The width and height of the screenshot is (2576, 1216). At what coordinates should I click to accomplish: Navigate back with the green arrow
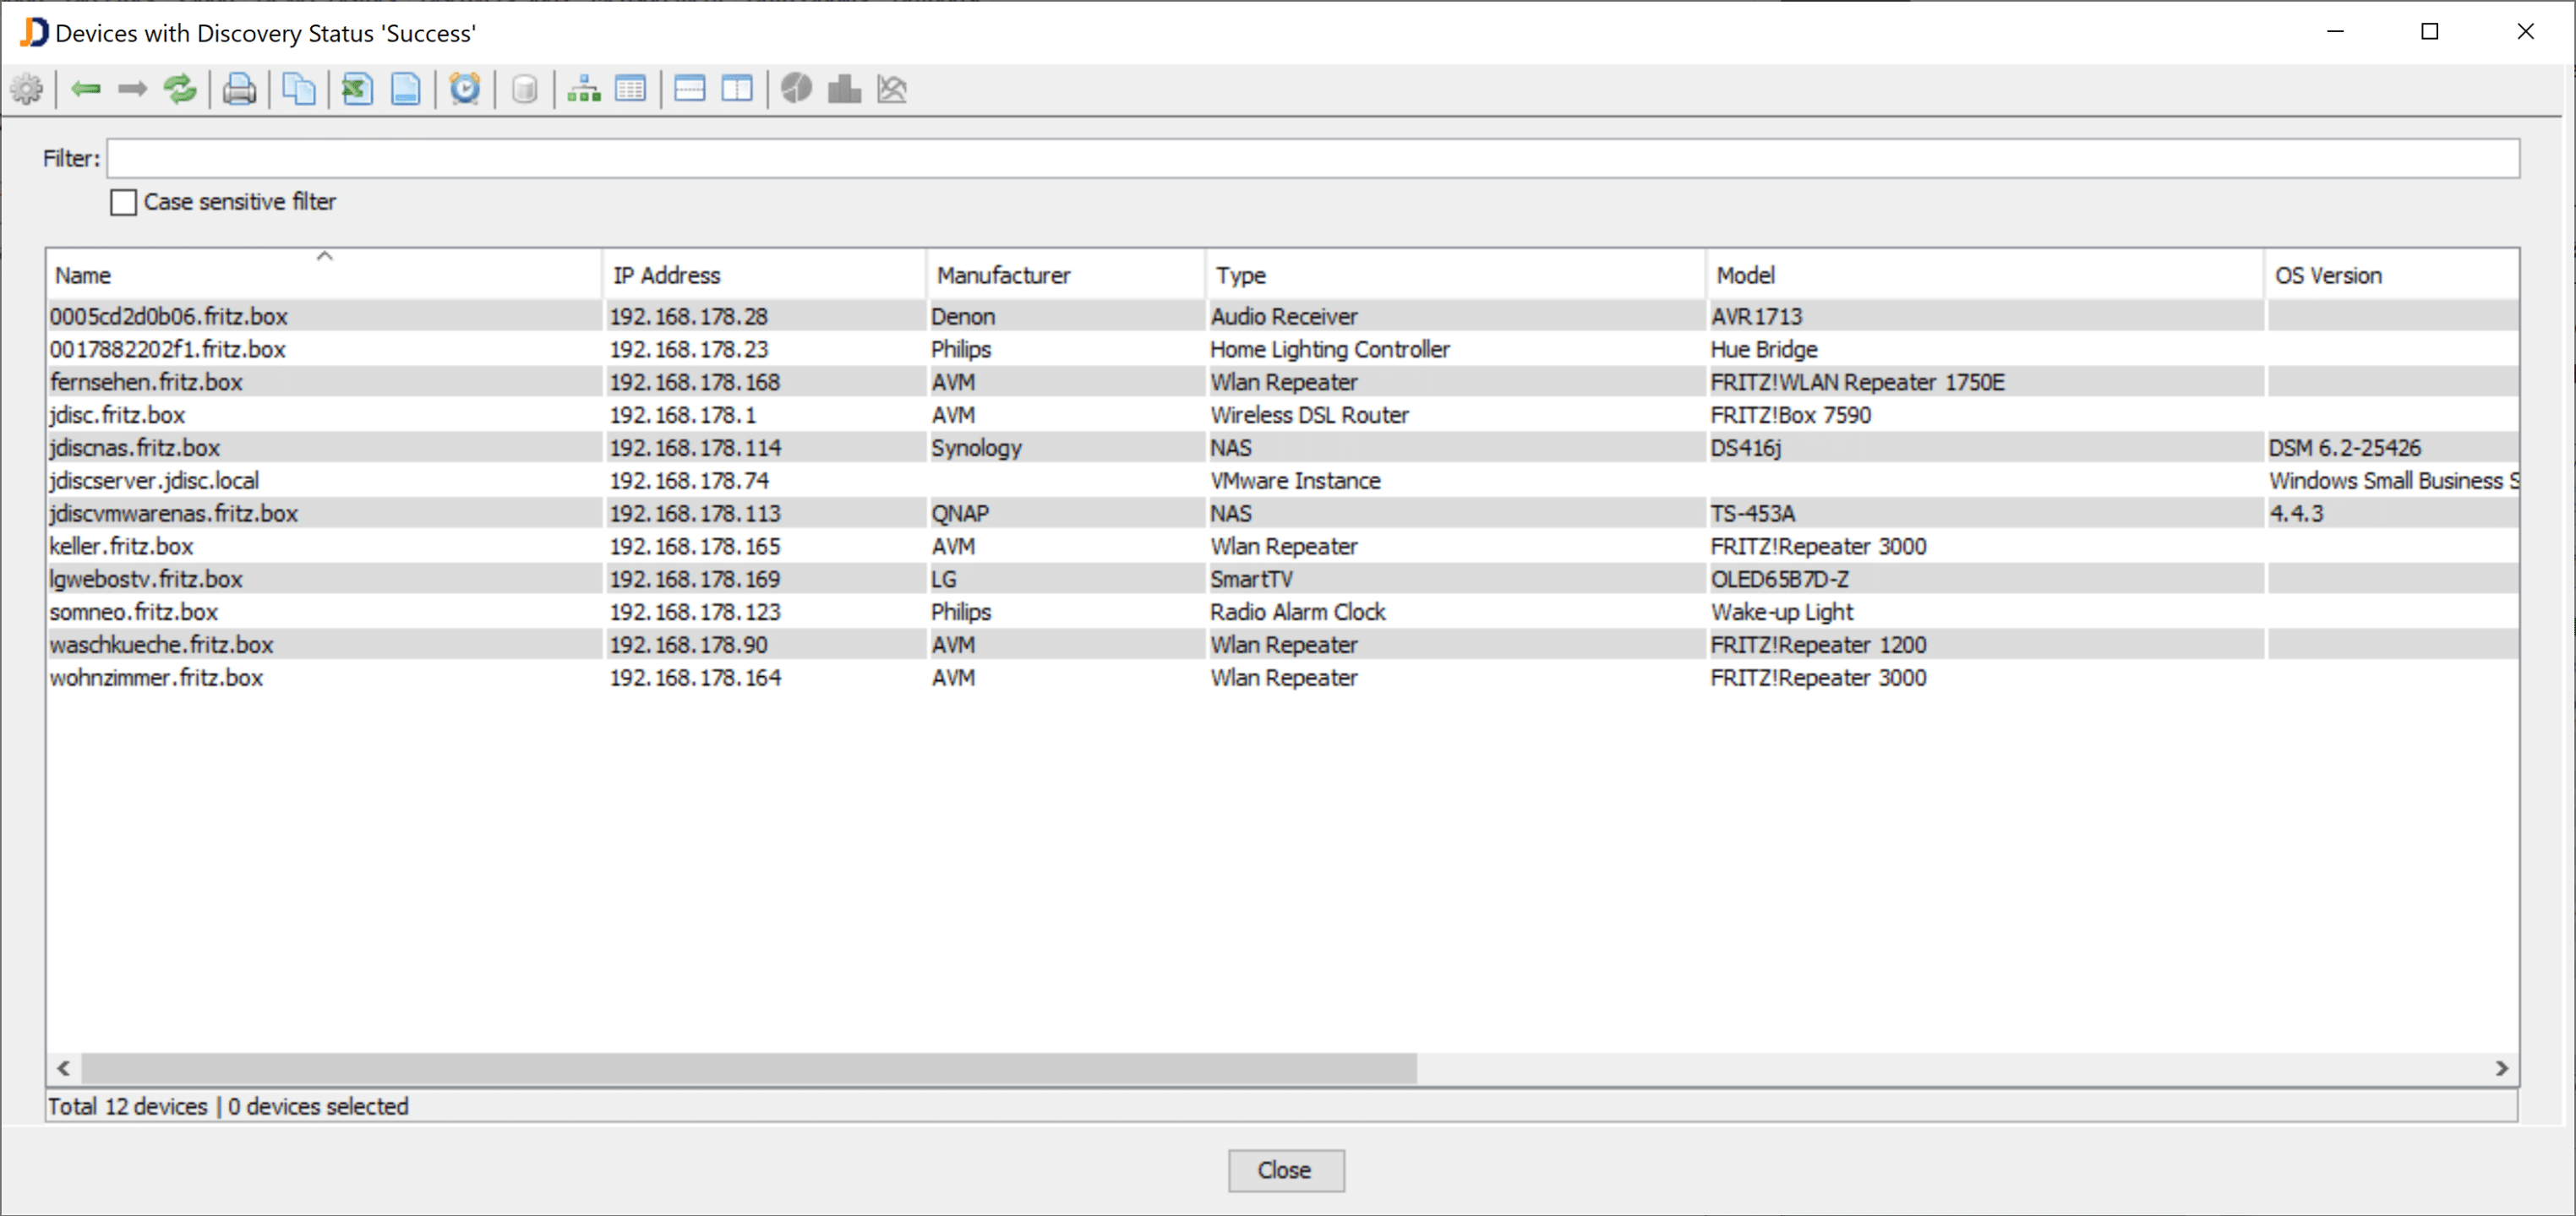tap(85, 89)
